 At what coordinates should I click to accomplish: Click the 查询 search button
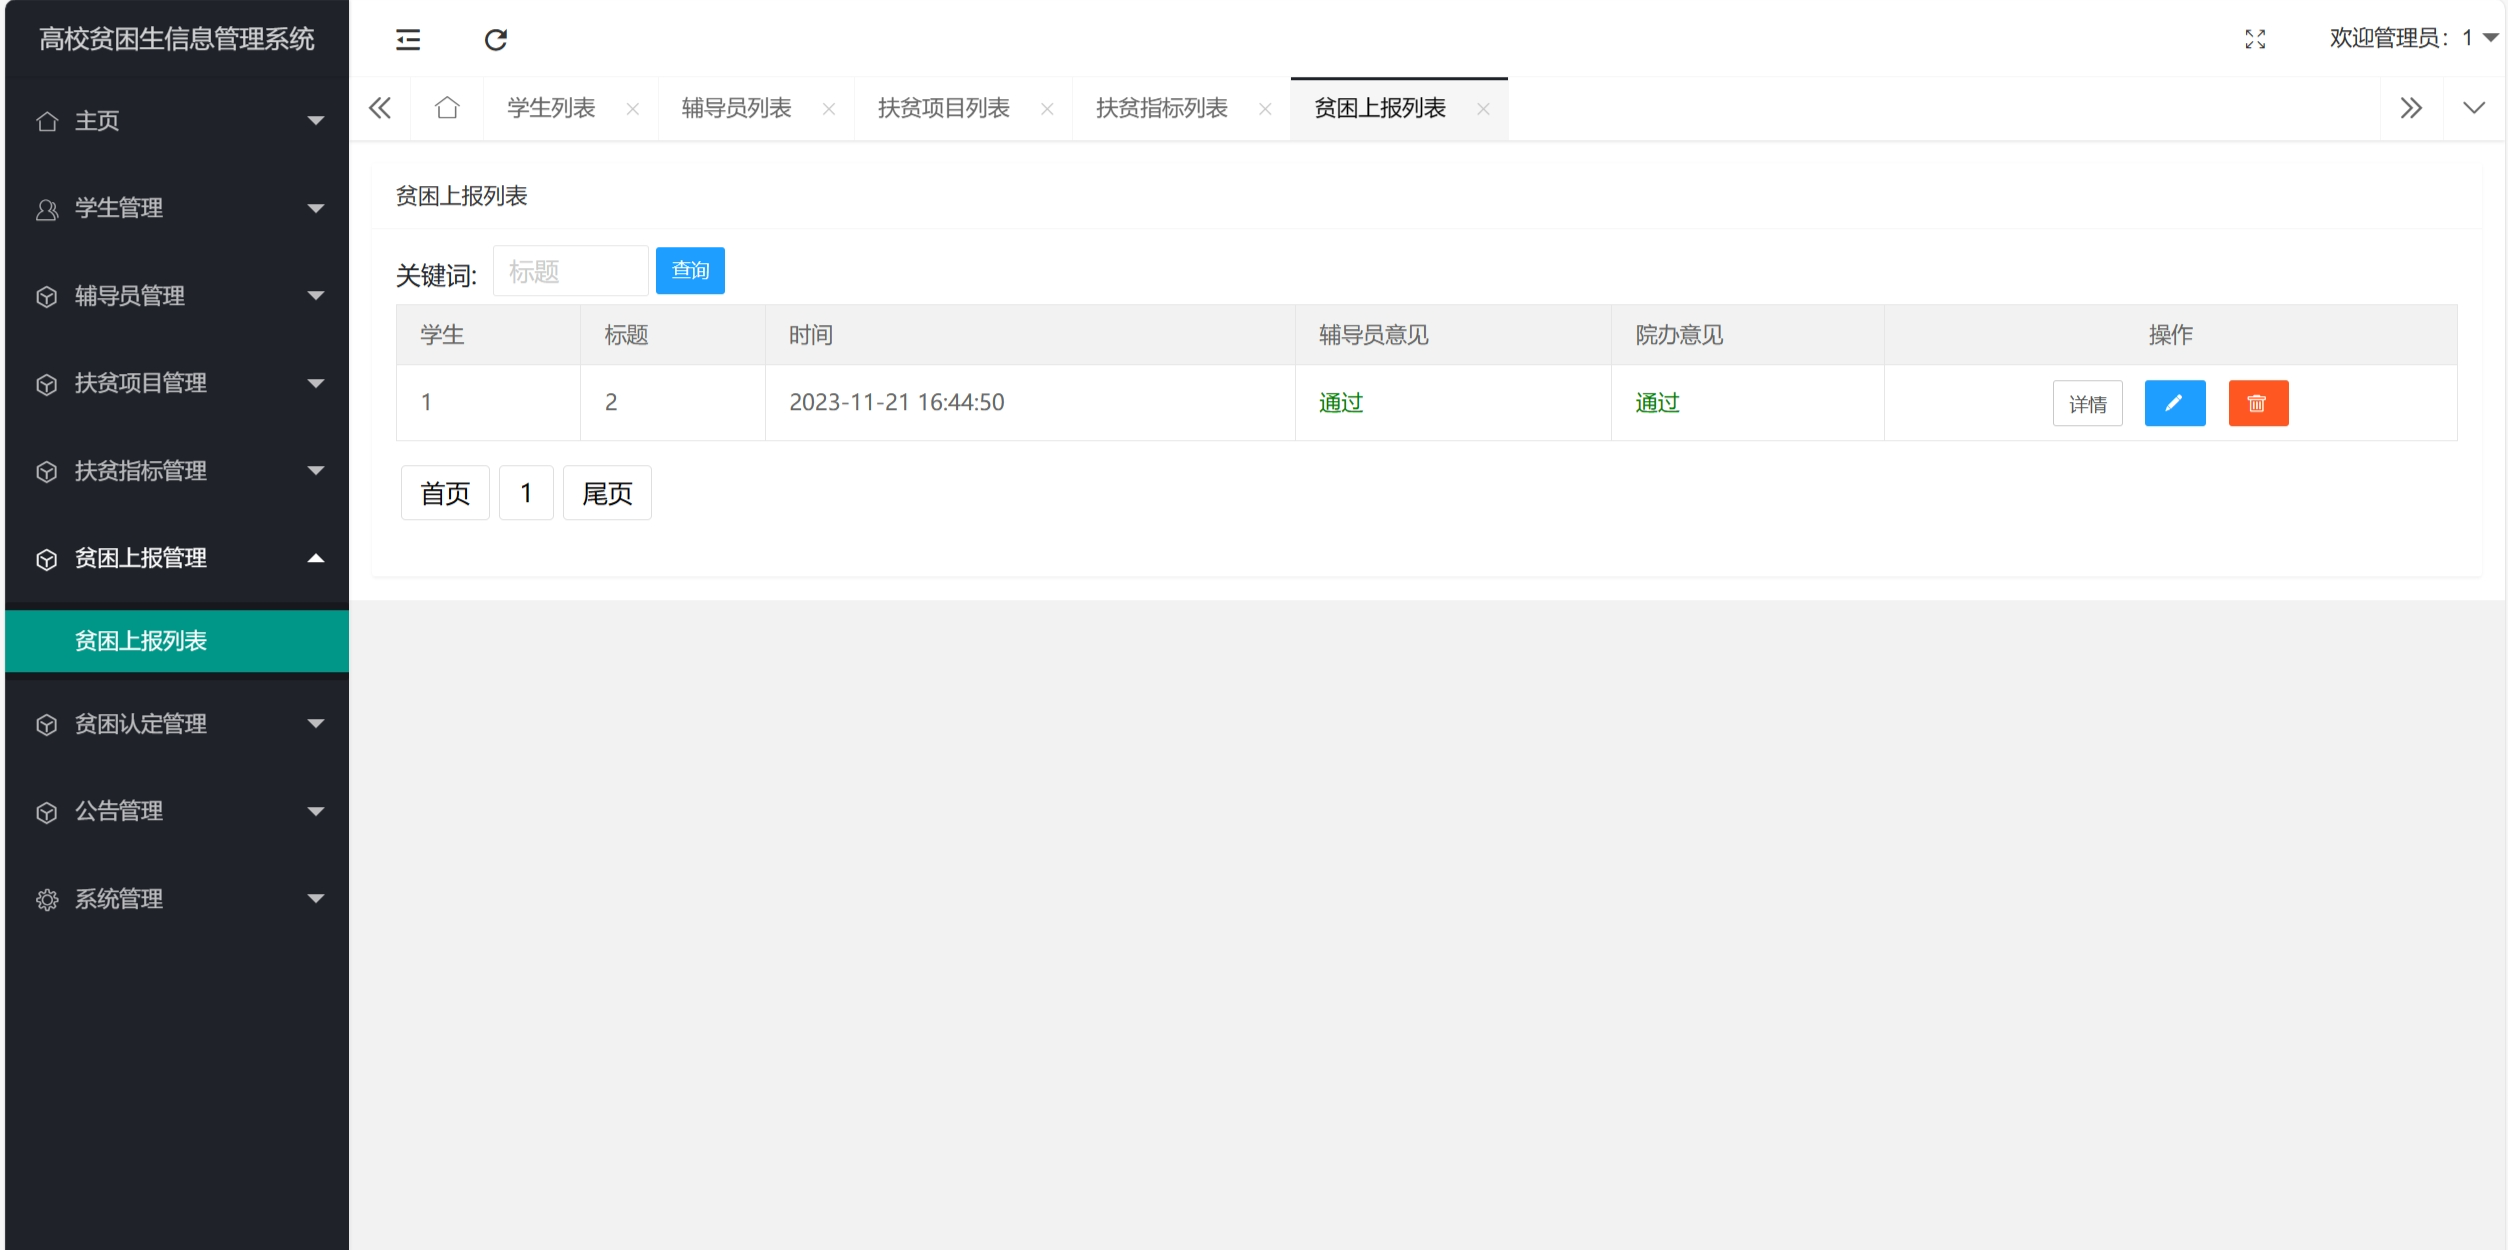pos(690,270)
